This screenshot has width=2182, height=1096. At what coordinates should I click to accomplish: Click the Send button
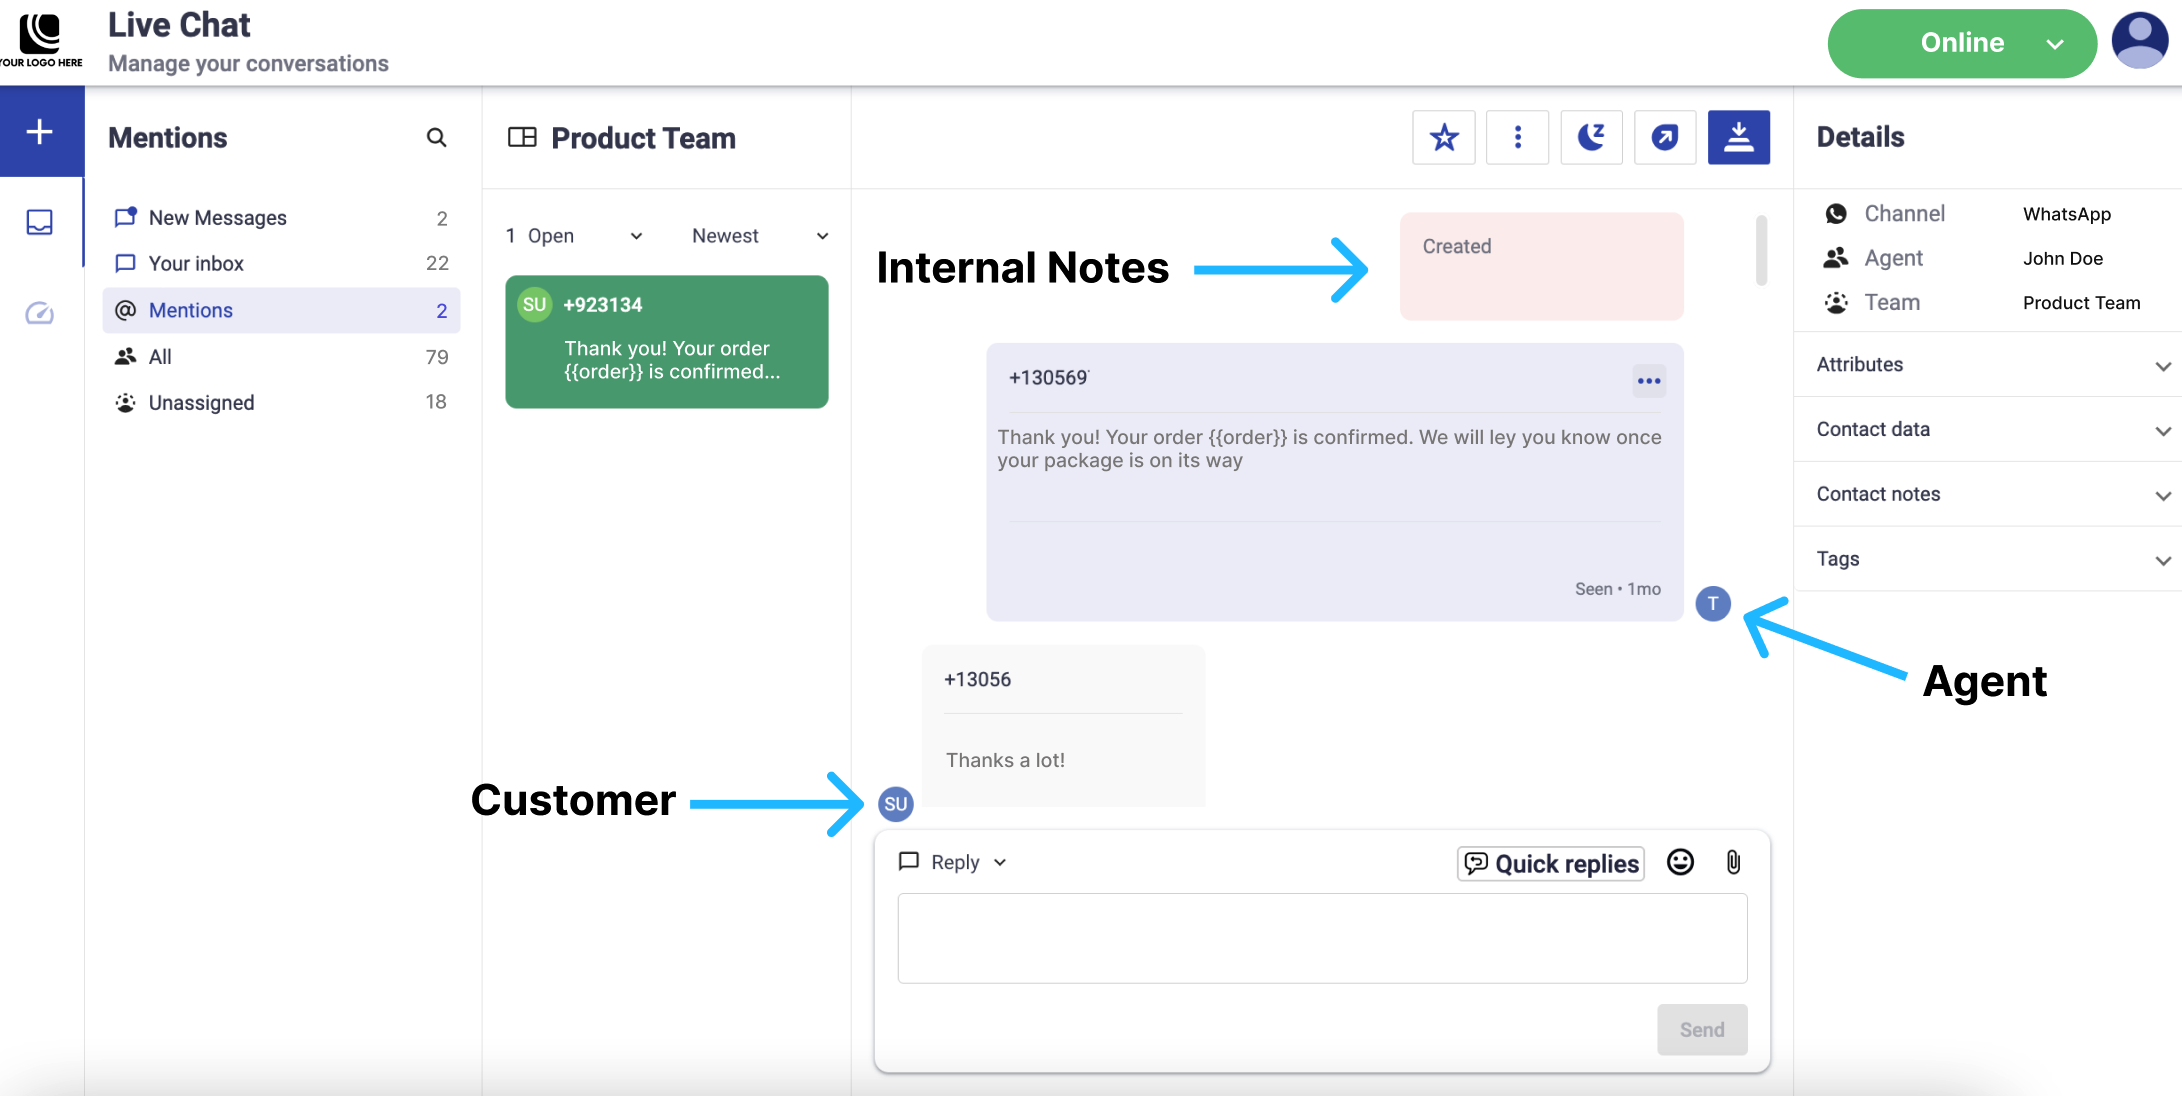1701,1029
